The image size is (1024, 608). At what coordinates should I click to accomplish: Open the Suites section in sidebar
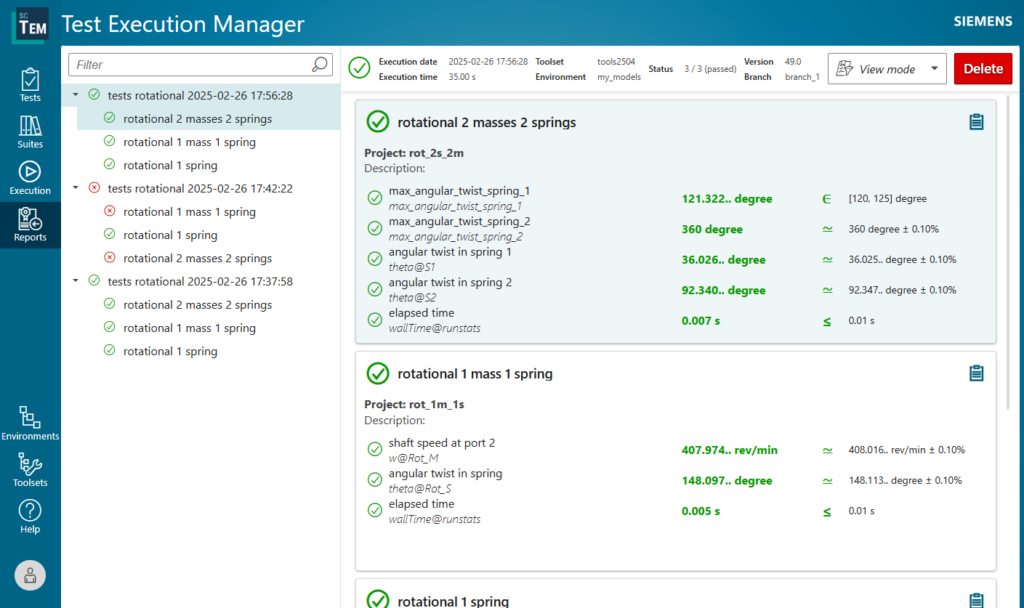tap(30, 131)
